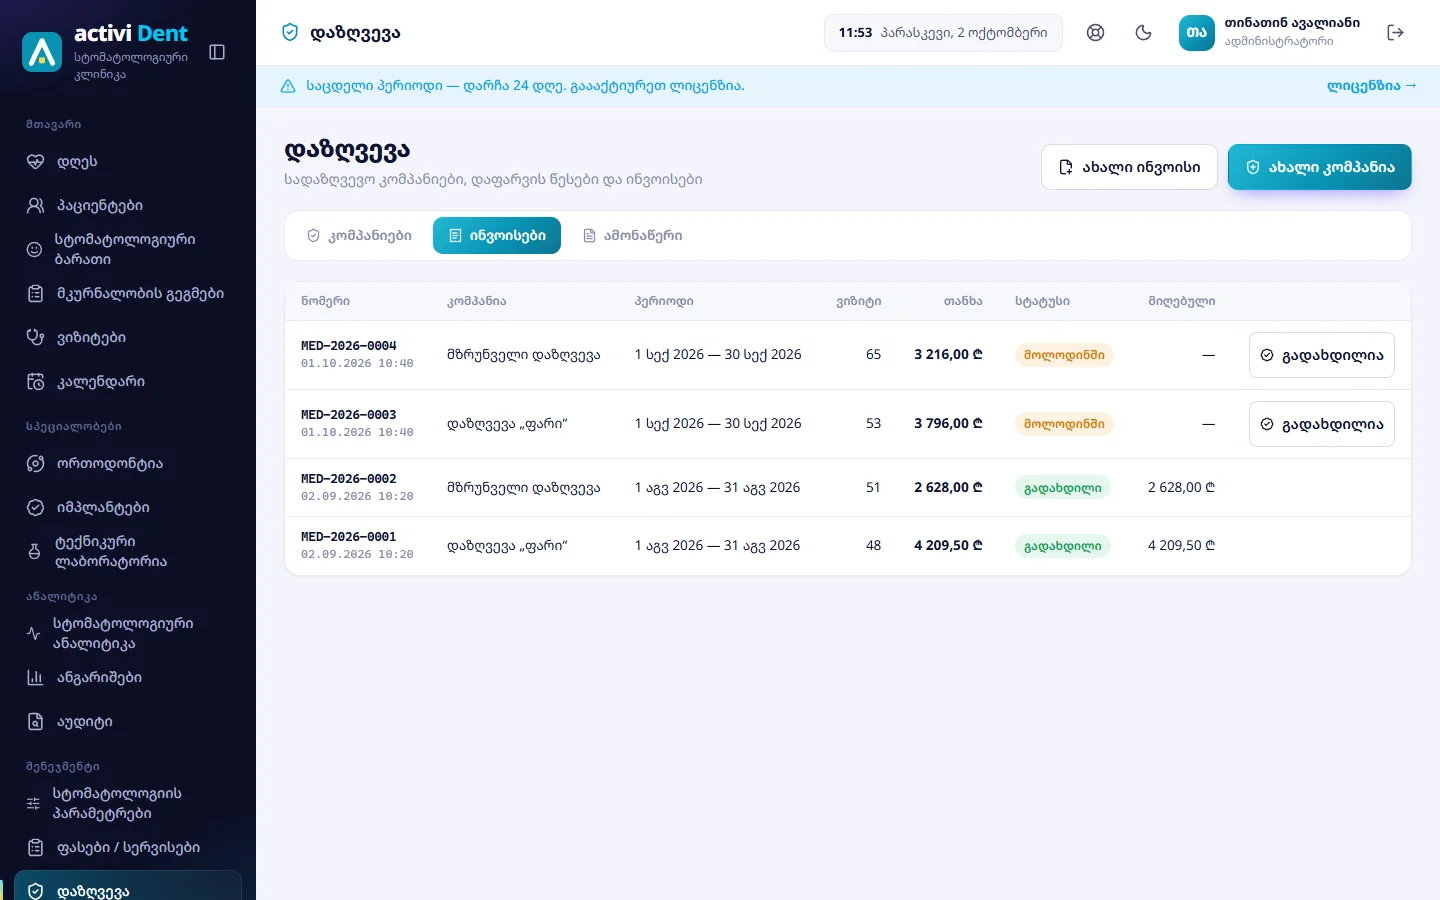The image size is (1440, 900).
Task: Open სტომატოლოგიური ბარათი page
Action: click(128, 250)
